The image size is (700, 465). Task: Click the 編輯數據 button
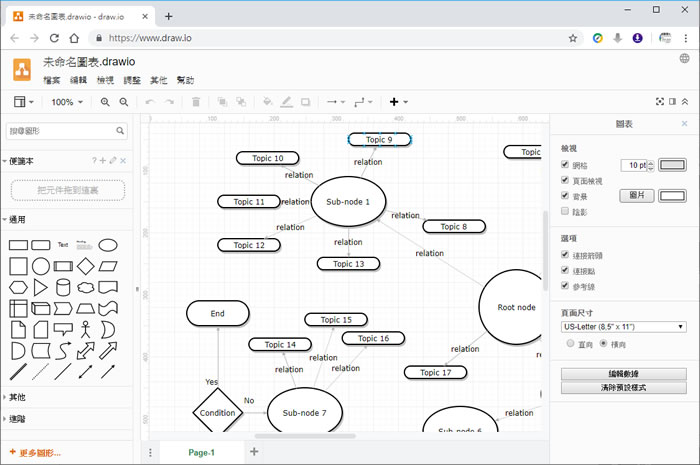623,373
